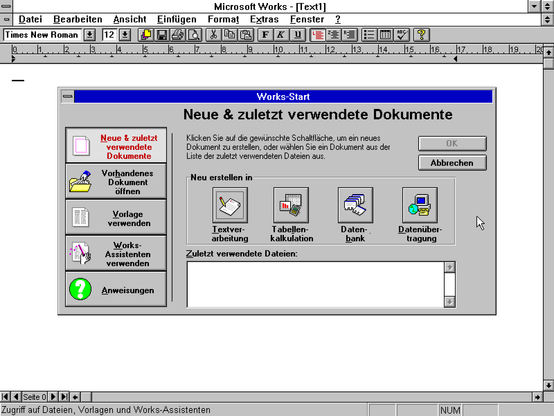Click the save diskette toolbar icon
Image resolution: width=554 pixels, height=416 pixels.
(x=162, y=35)
